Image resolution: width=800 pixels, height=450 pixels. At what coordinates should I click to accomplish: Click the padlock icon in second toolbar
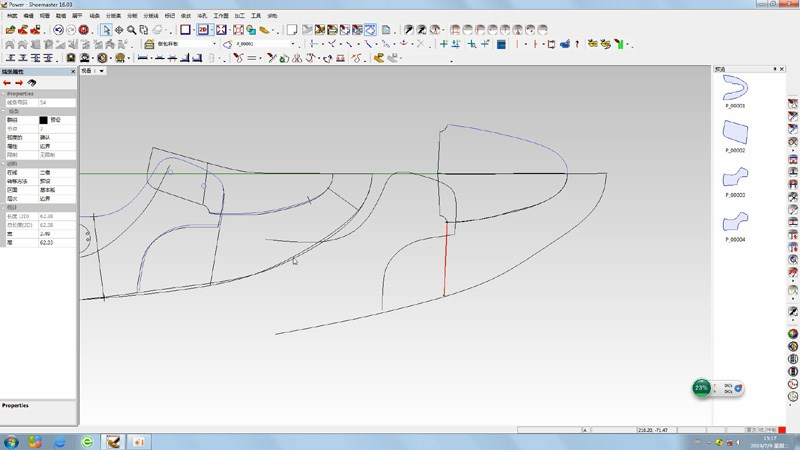149,44
